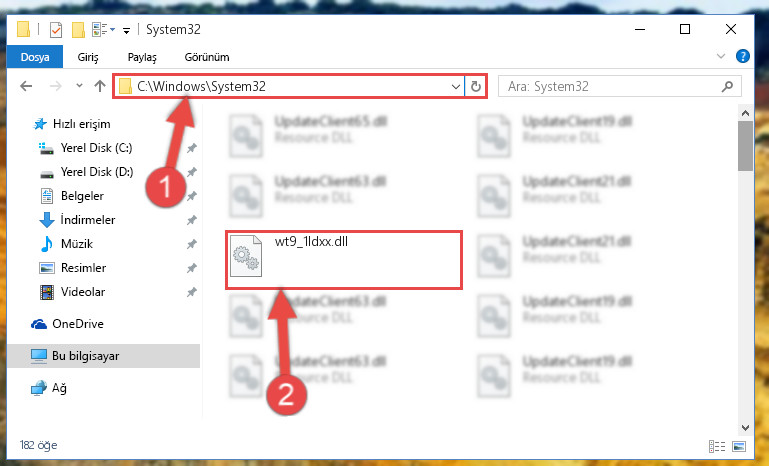Open the Görünüm ribbon tab

click(x=207, y=57)
